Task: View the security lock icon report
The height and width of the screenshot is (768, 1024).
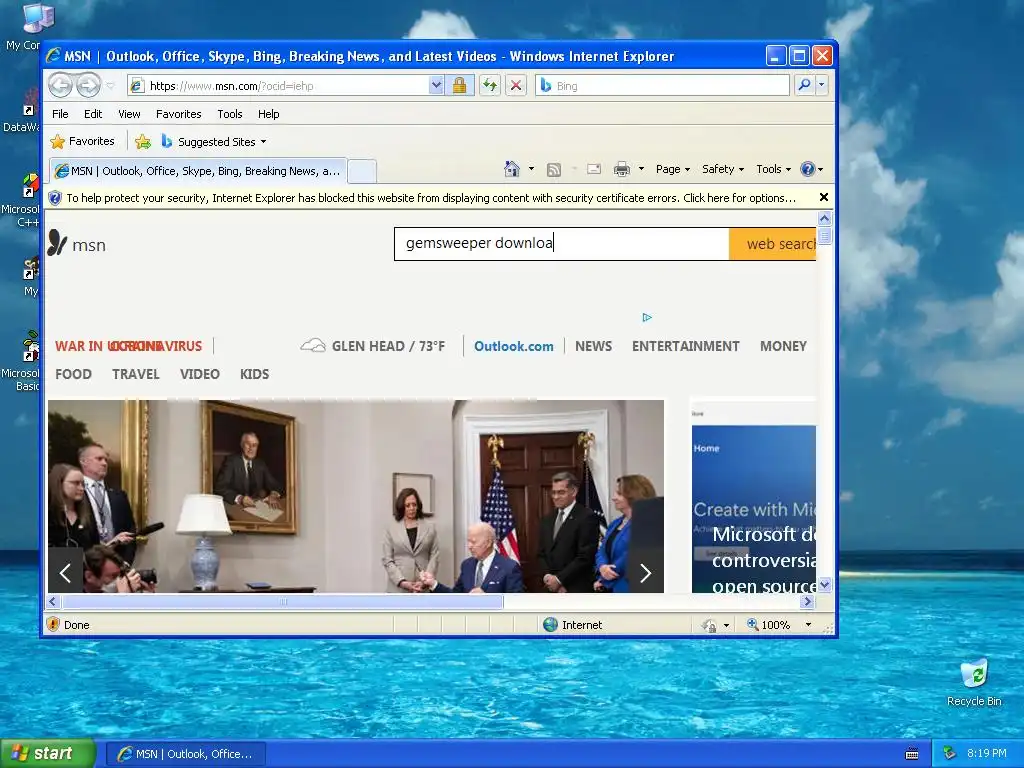Action: coord(460,86)
